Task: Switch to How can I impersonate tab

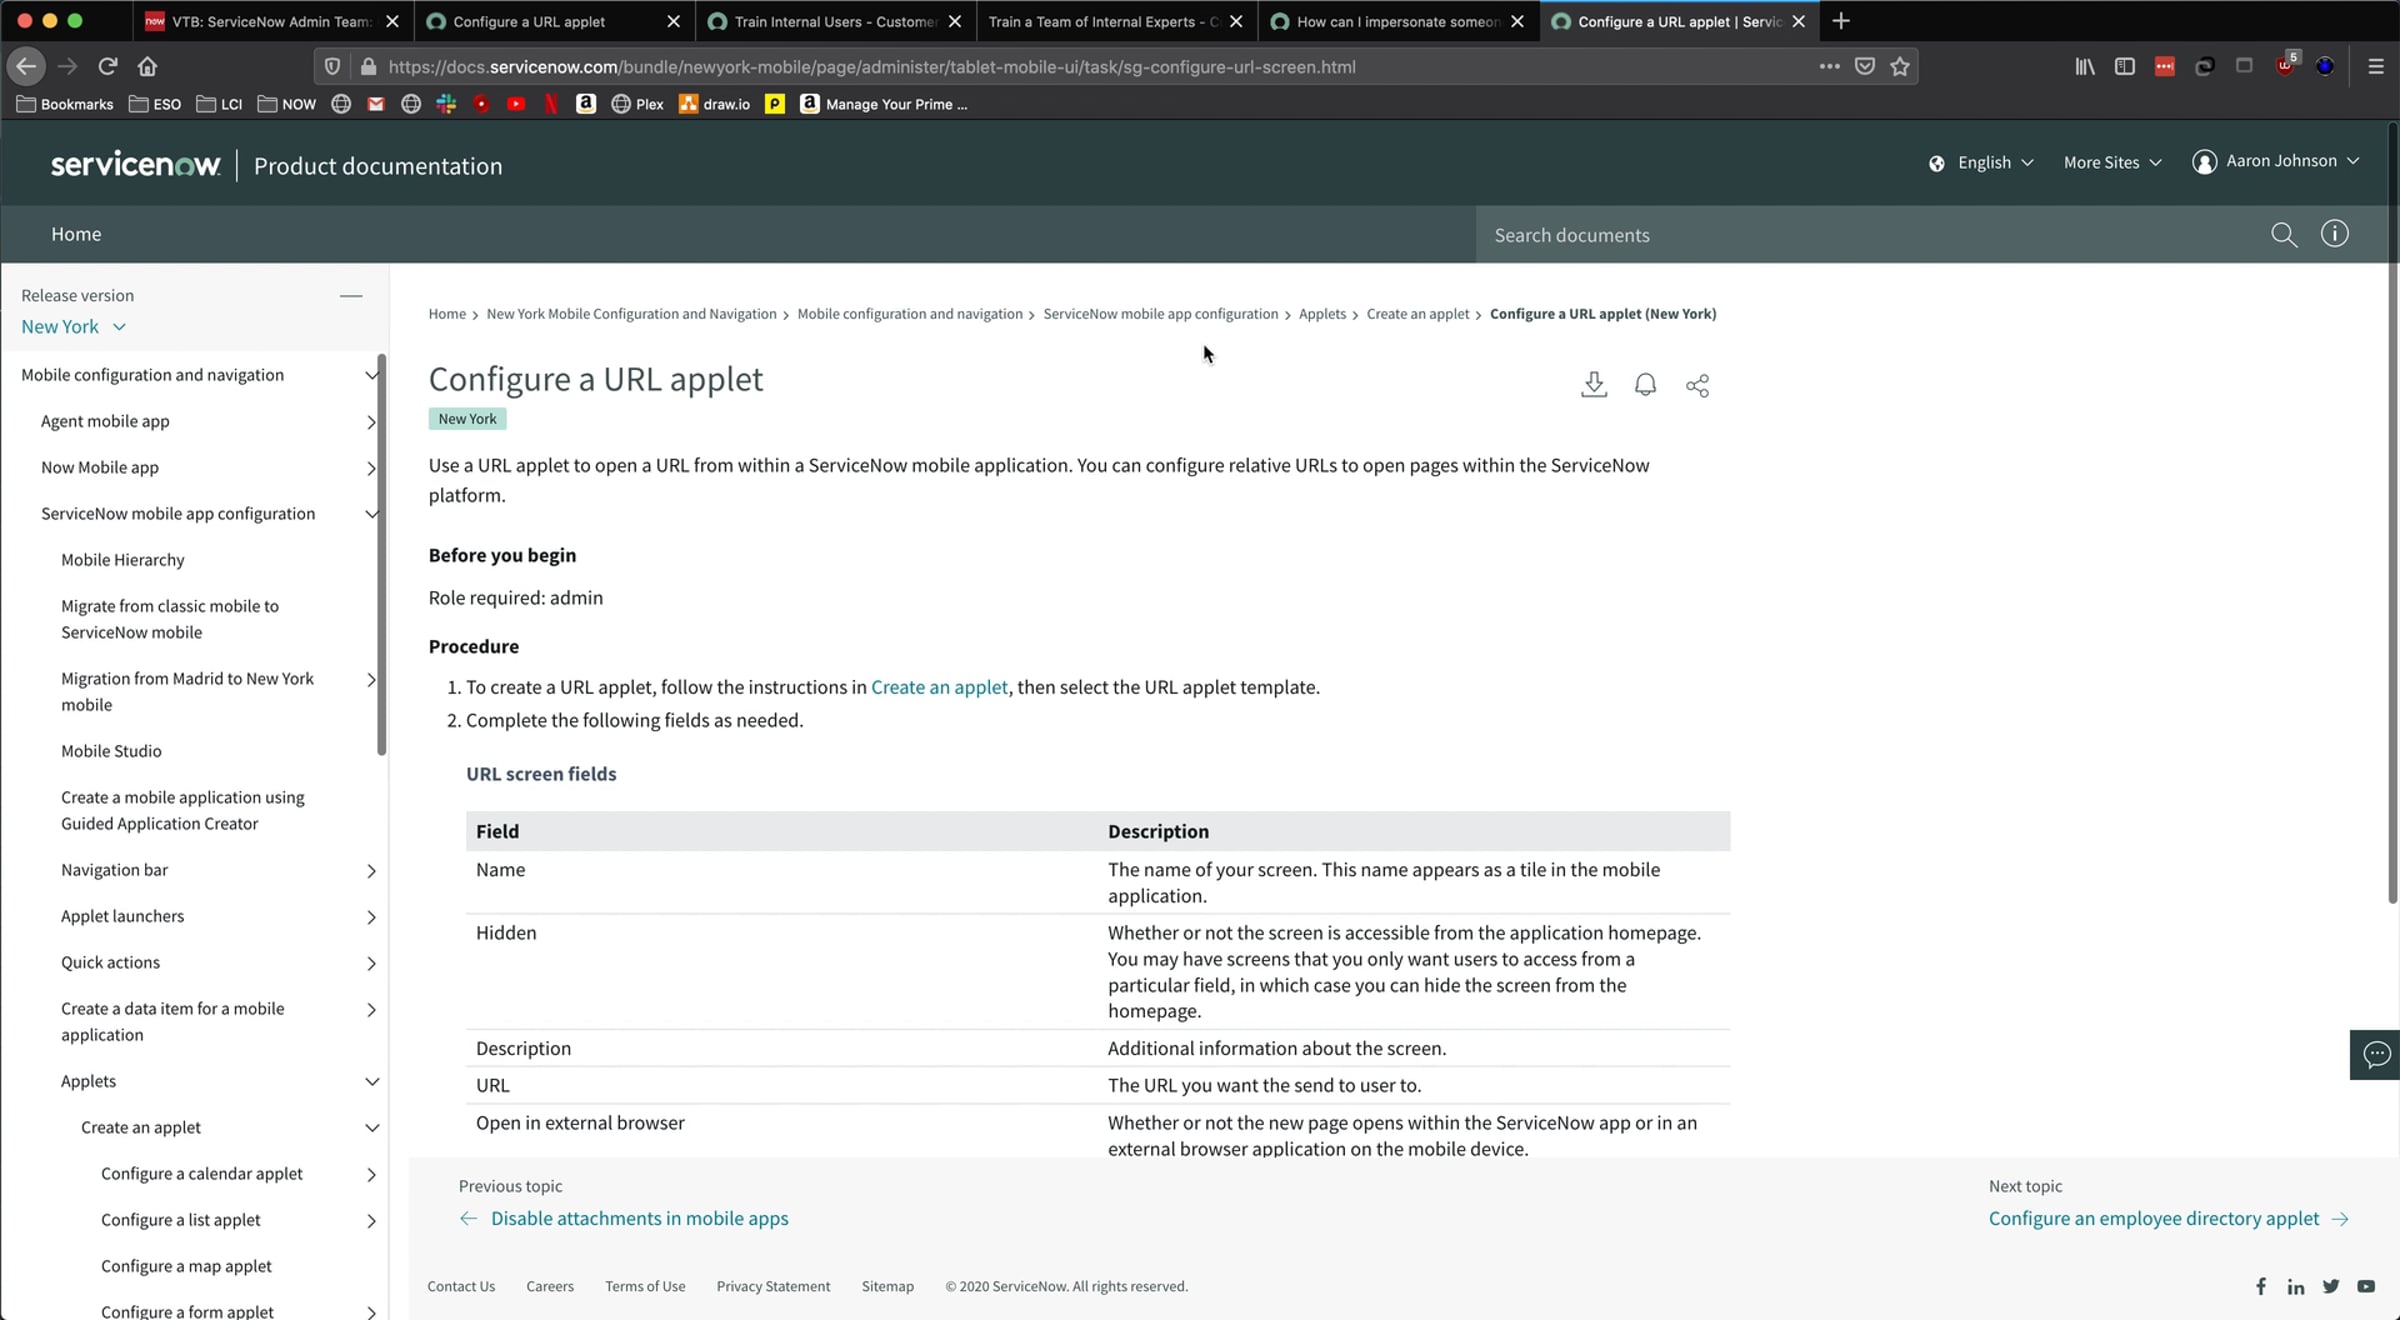Action: (x=1396, y=21)
